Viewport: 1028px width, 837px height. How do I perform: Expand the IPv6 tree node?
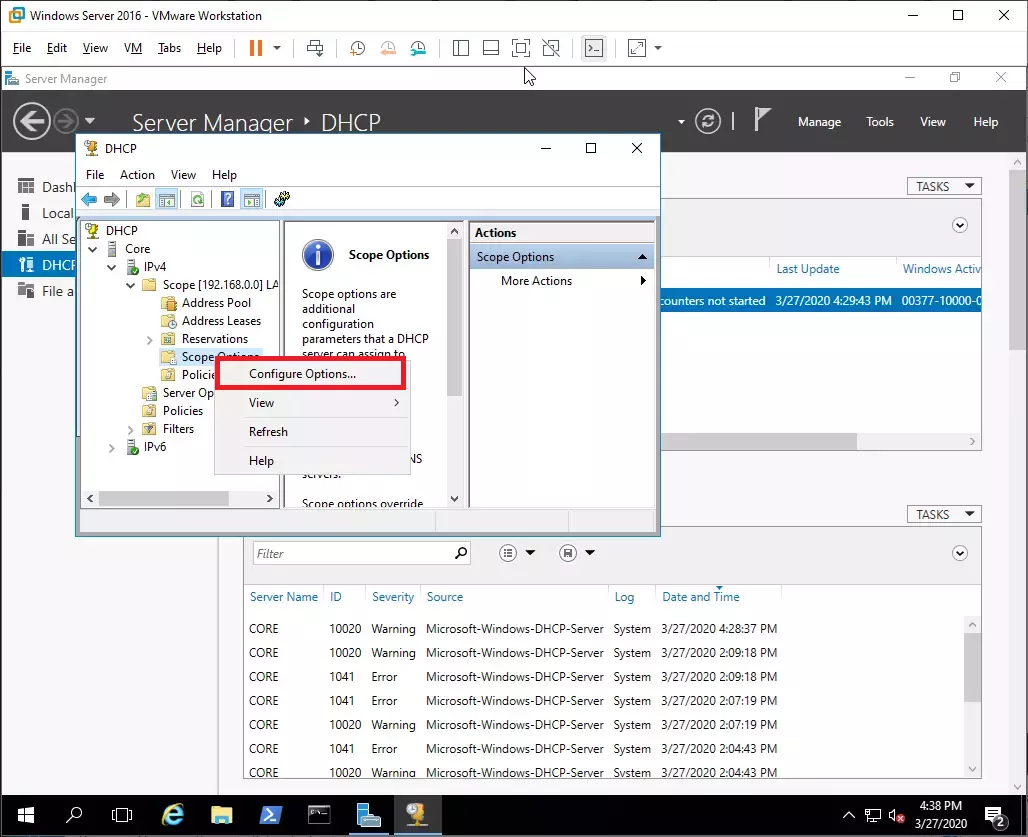pyautogui.click(x=111, y=448)
